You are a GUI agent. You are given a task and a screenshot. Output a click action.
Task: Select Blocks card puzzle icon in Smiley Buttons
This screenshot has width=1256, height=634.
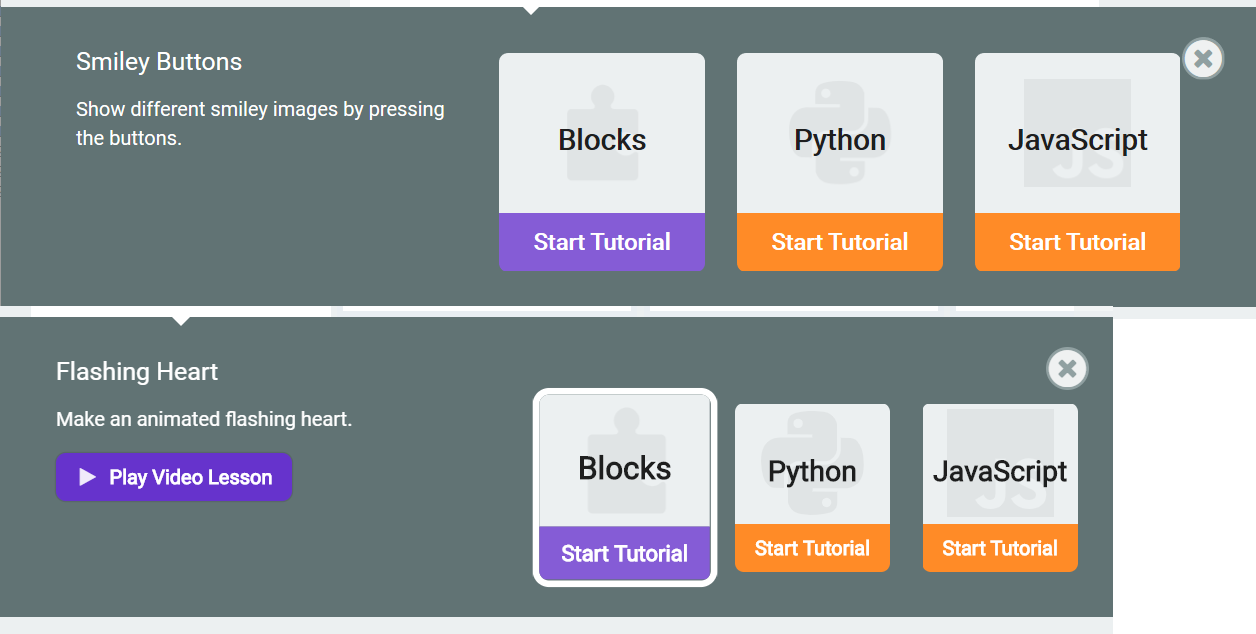pyautogui.click(x=602, y=133)
